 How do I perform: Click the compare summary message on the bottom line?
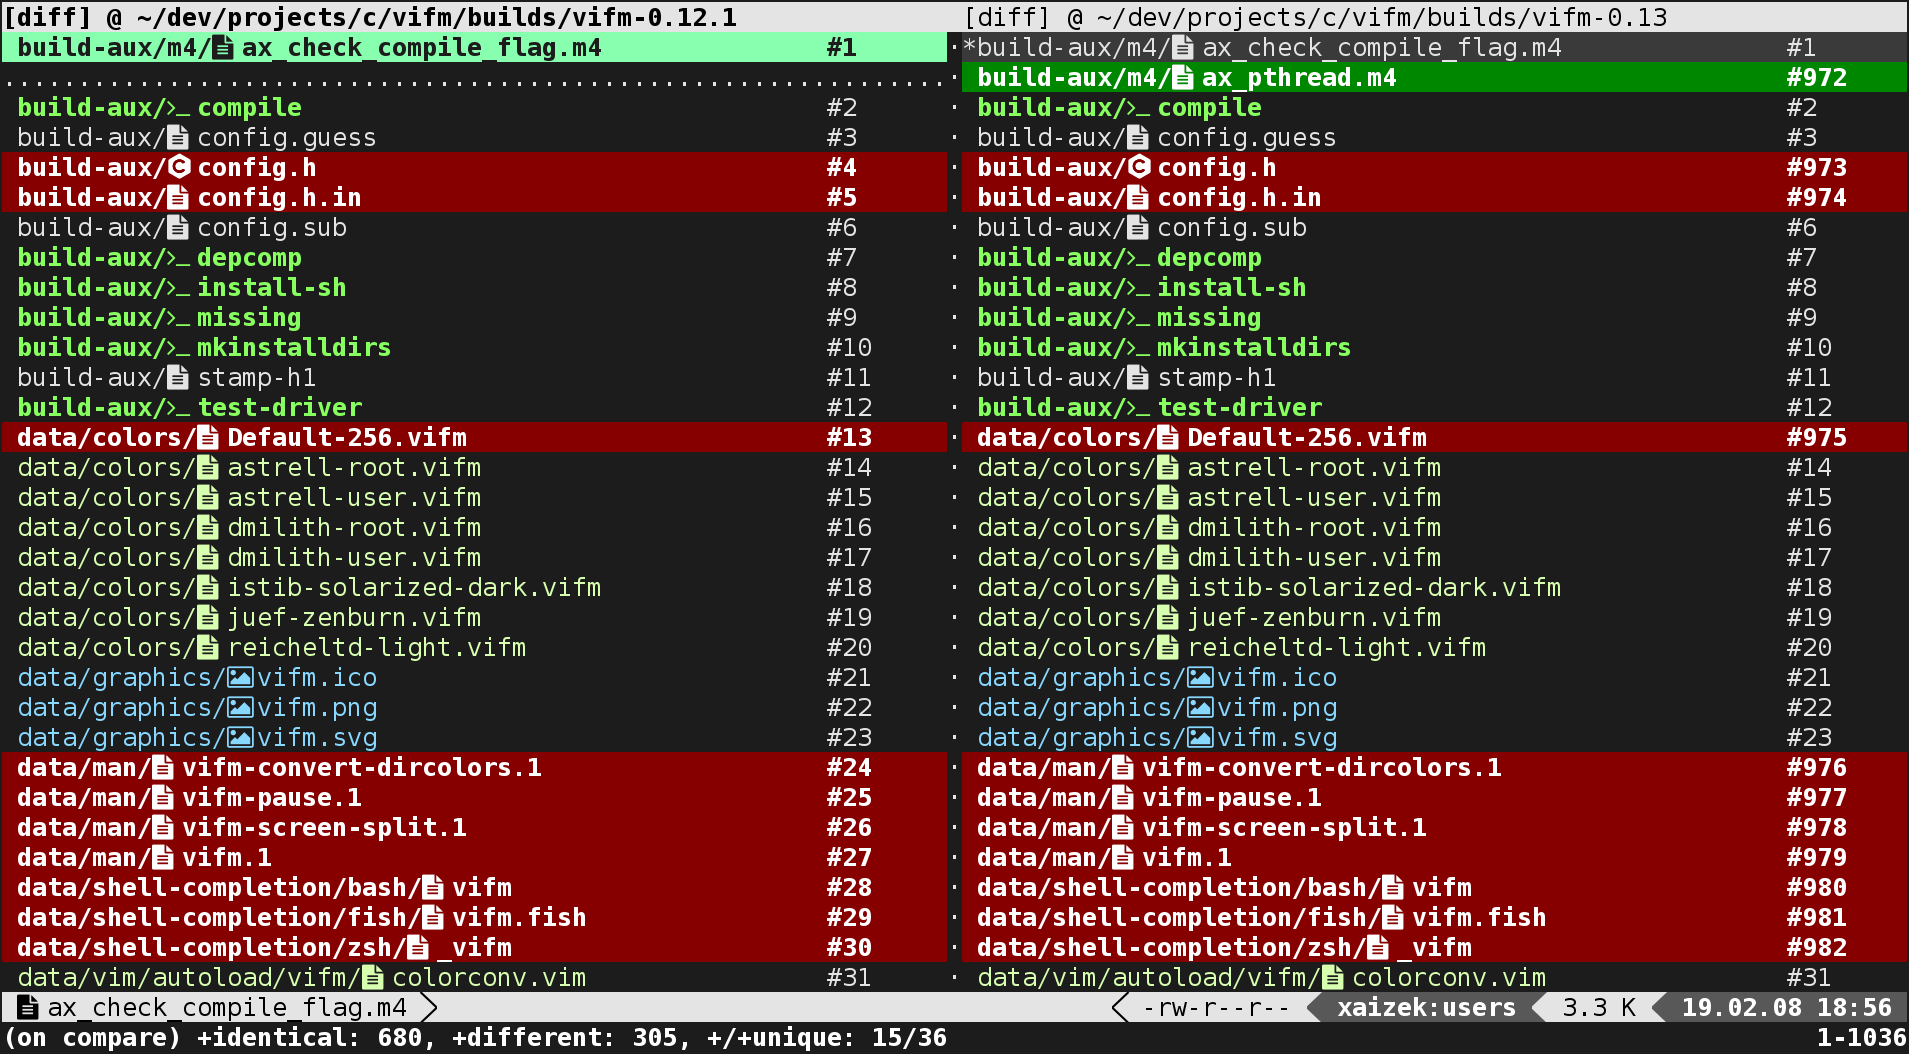[475, 1038]
